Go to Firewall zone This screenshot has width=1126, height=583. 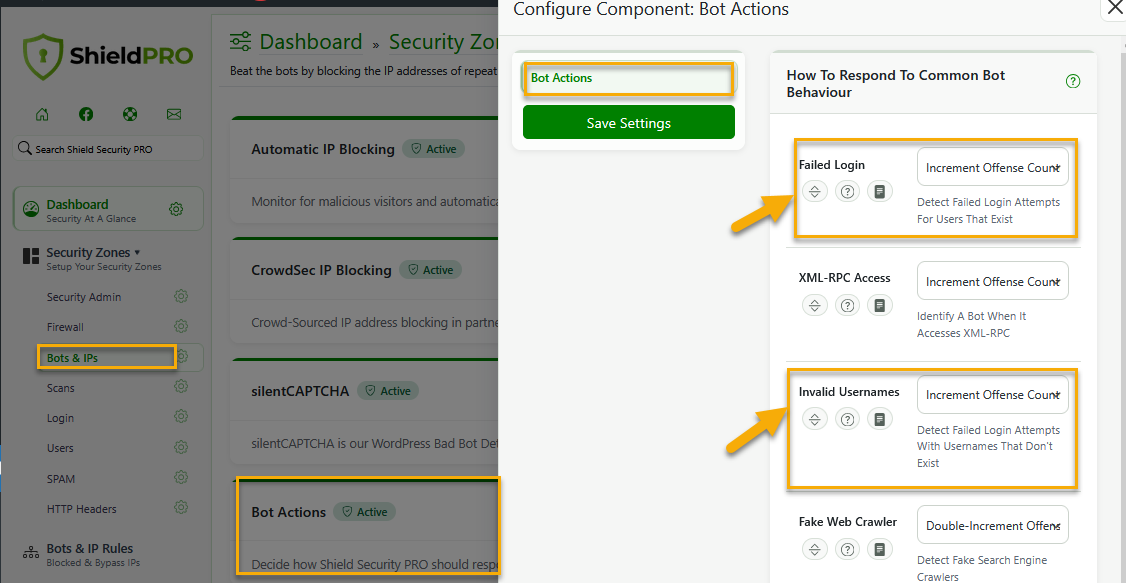coord(65,327)
